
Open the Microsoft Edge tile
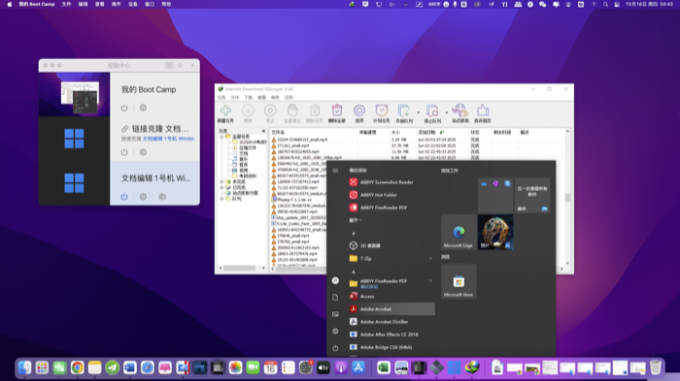tap(458, 232)
